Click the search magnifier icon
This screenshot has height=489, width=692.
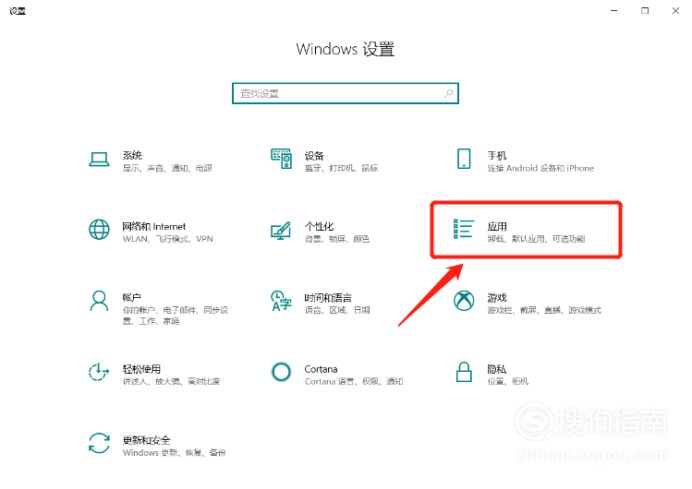tap(449, 93)
